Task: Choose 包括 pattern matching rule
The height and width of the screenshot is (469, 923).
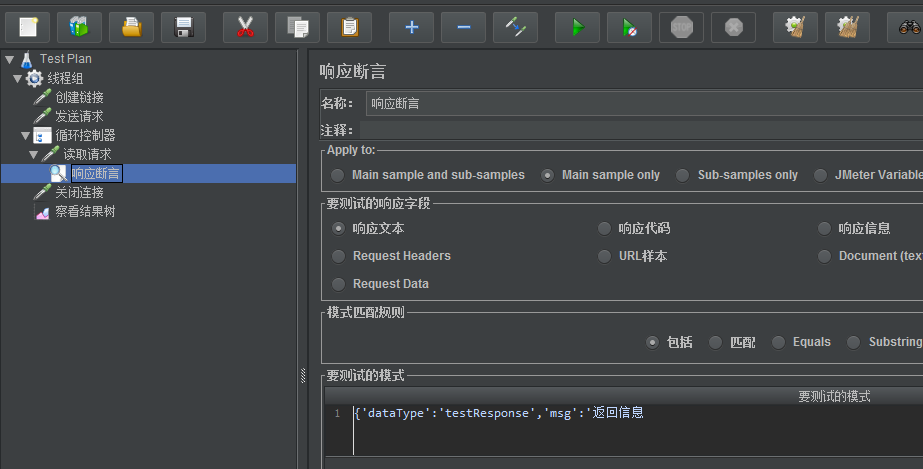Action: 652,342
